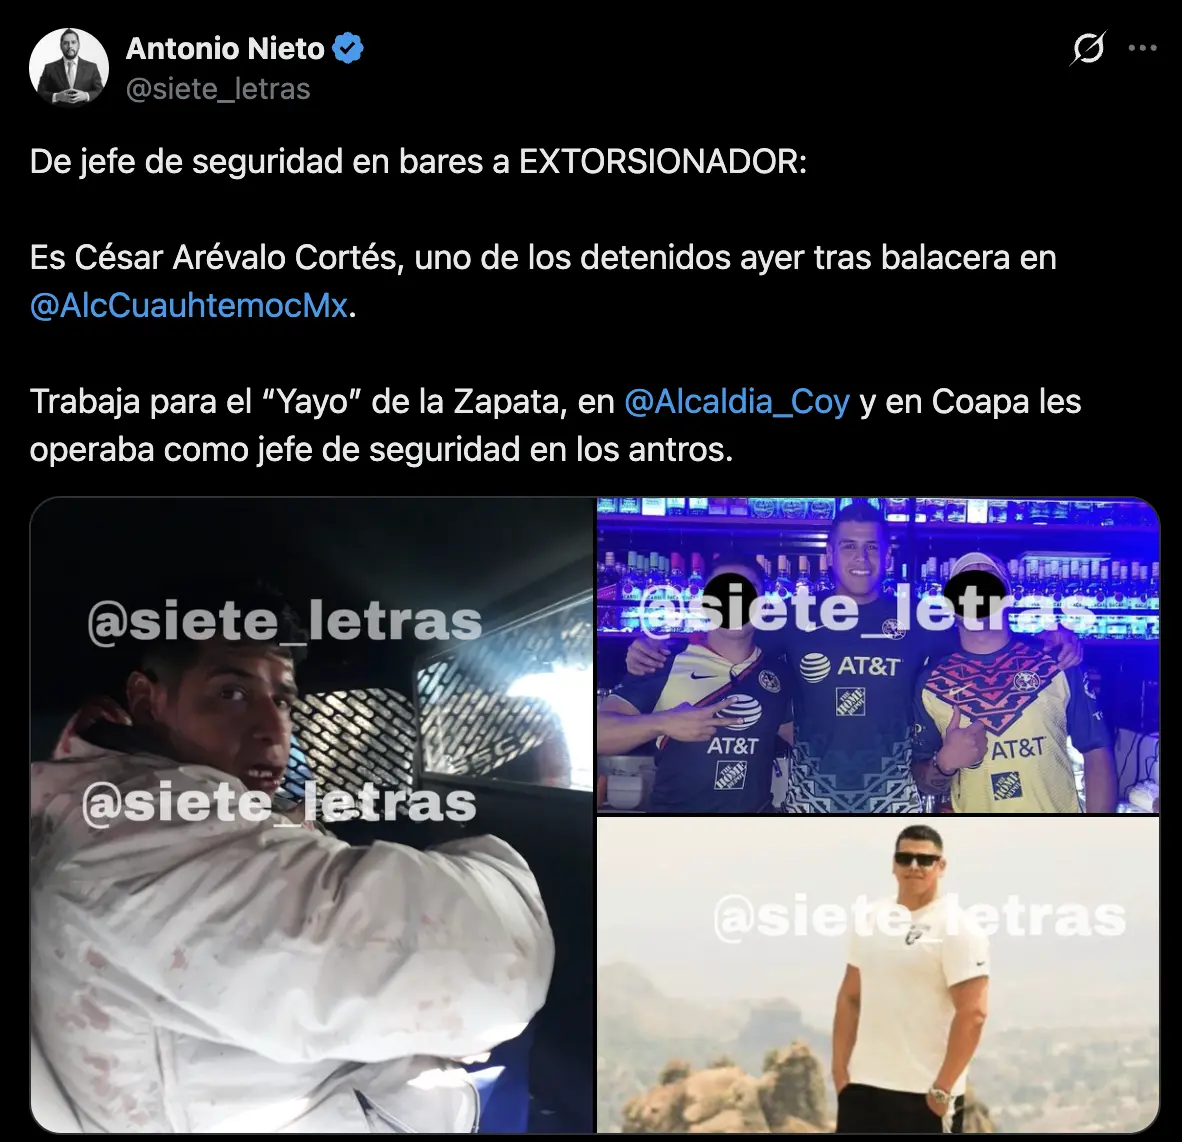
Task: Click the quoted nickname “Yayo” in the tweet
Action: [312, 401]
